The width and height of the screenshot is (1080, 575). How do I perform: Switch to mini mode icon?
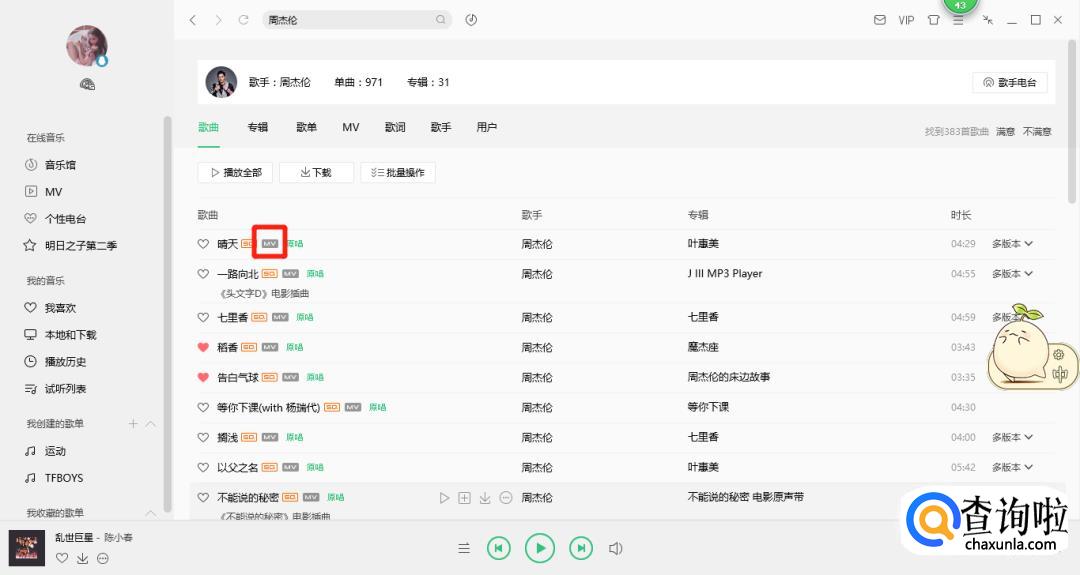[988, 20]
